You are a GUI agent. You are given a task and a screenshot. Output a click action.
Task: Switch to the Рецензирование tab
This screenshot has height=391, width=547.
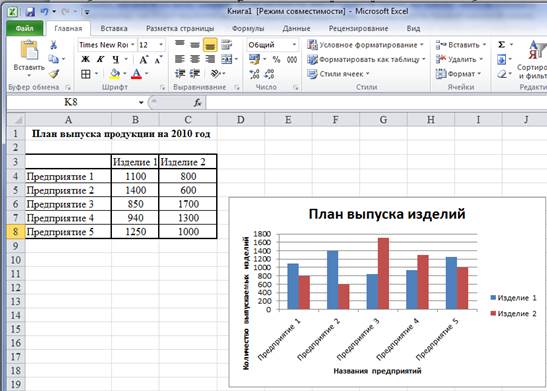pyautogui.click(x=358, y=29)
